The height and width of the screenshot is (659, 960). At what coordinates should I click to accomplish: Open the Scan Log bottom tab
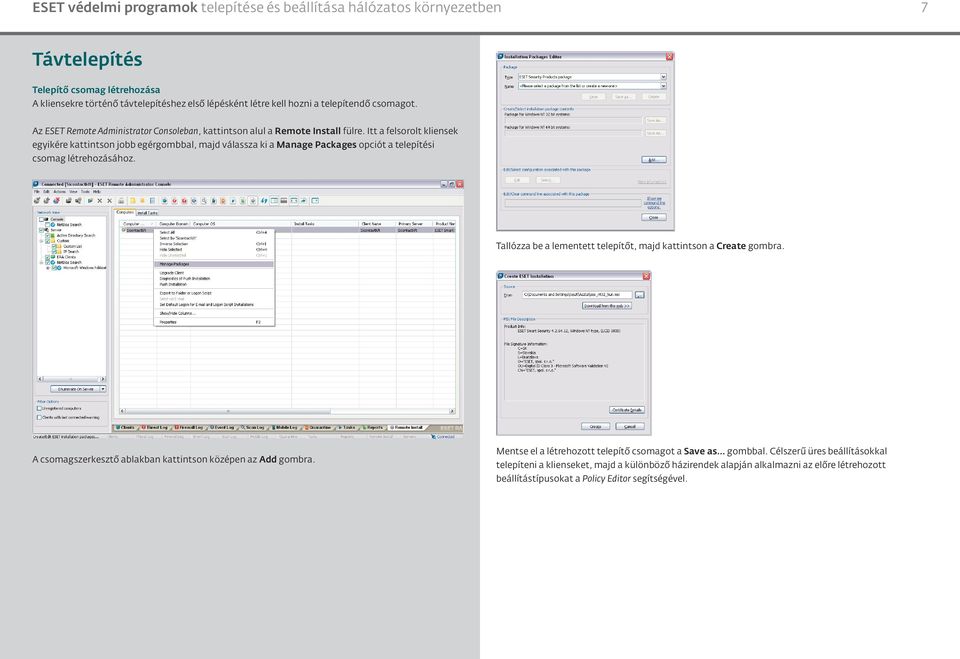[x=254, y=427]
